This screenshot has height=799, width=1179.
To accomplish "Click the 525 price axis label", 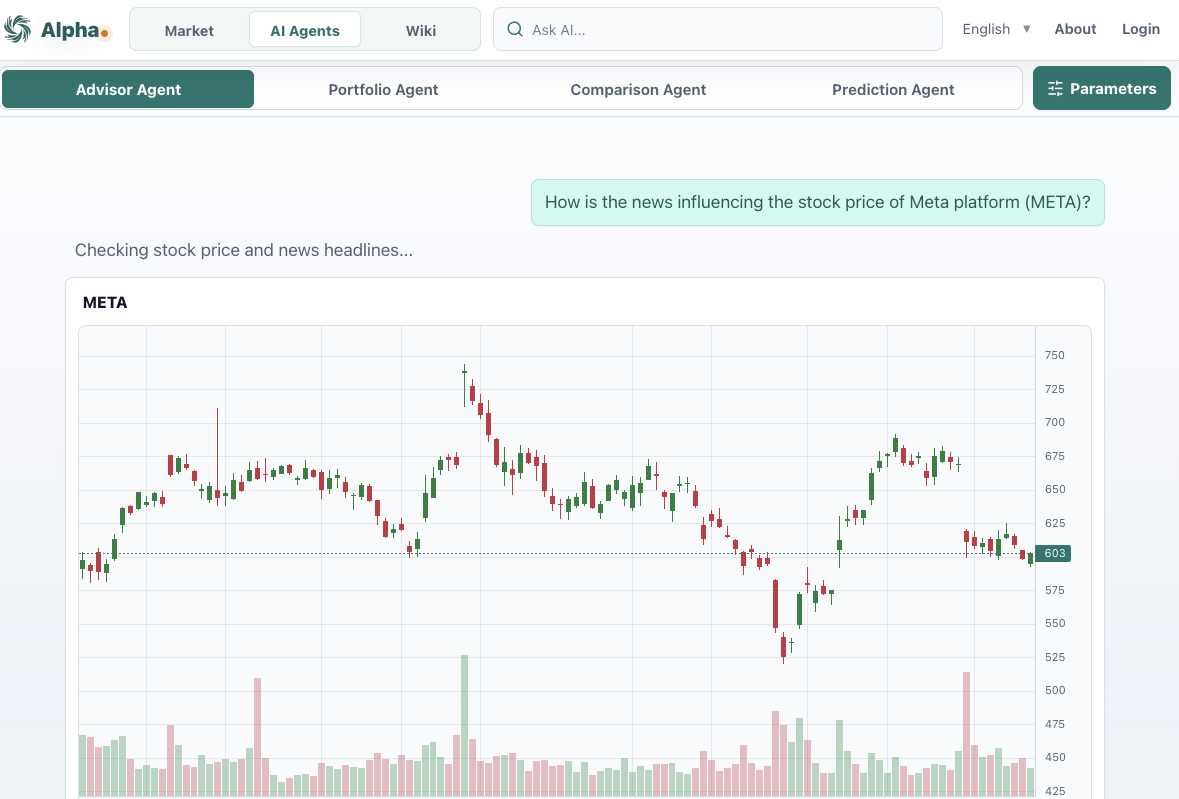I will (x=1054, y=657).
